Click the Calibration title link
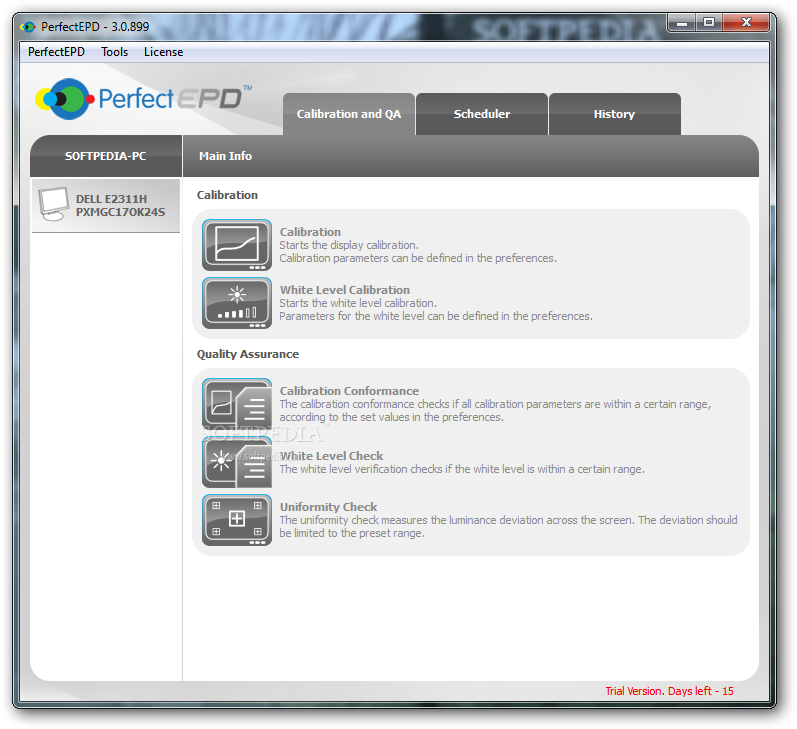Image resolution: width=797 pixels, height=729 pixels. [310, 232]
